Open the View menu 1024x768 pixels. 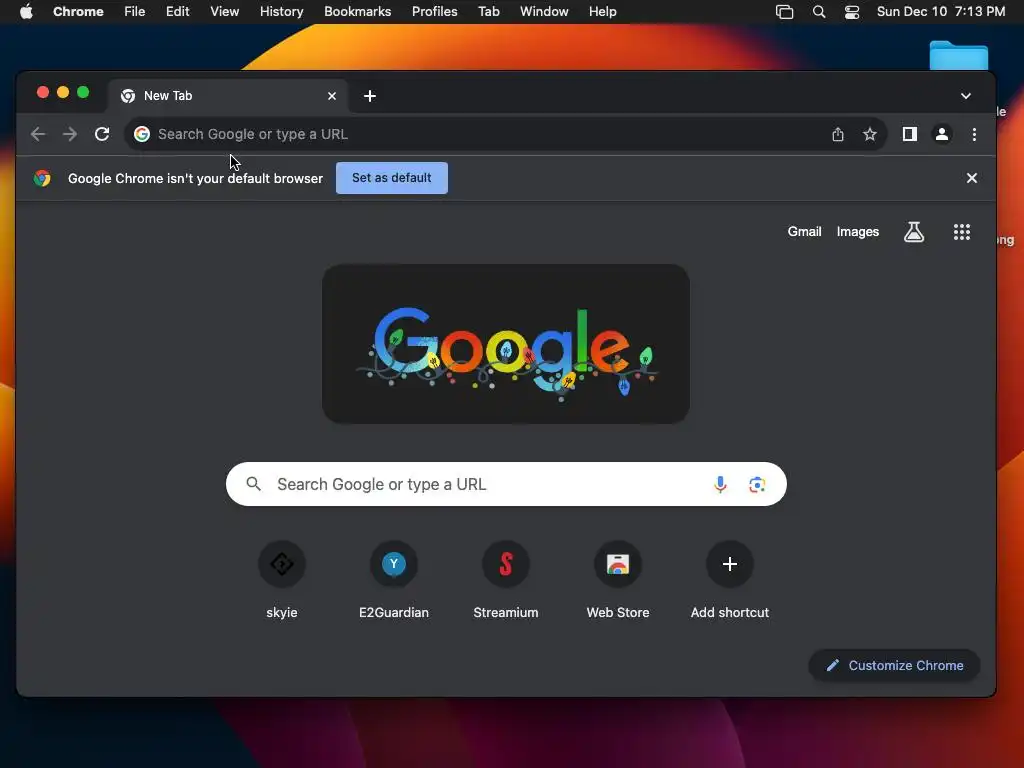click(x=225, y=12)
